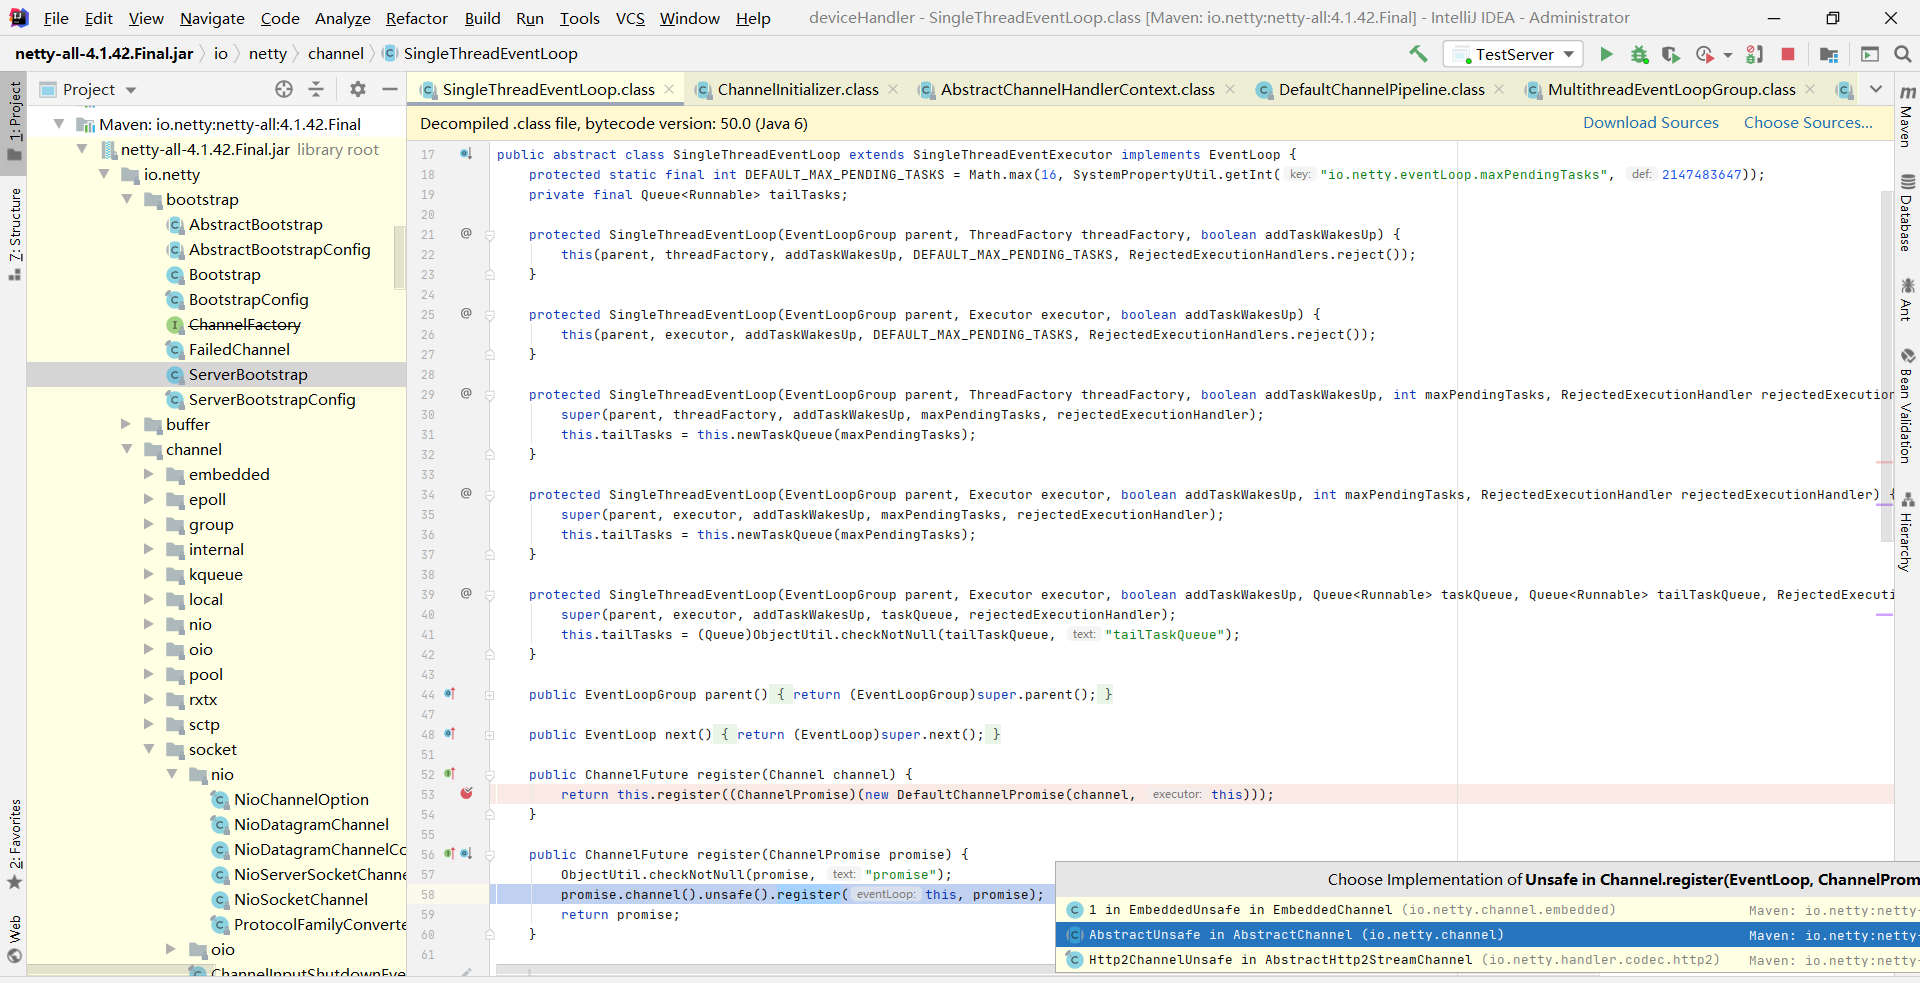
Task: Toggle the Hierarchy tool window
Action: 1907,532
